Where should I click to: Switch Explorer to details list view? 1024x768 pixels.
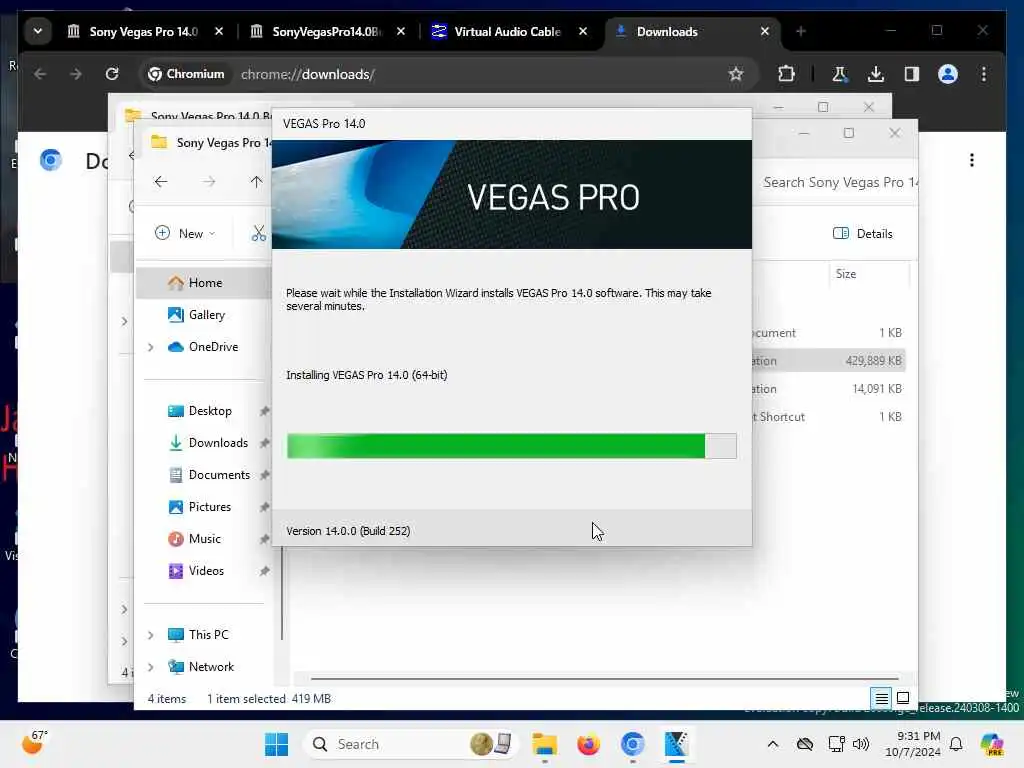(x=881, y=698)
